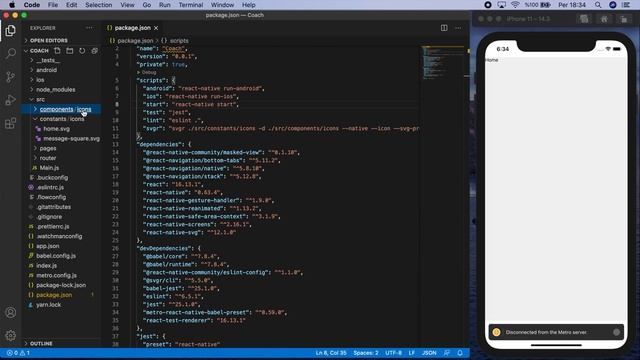
Task: Click Ln 8, Col 35 status entry
Action: click(331, 353)
